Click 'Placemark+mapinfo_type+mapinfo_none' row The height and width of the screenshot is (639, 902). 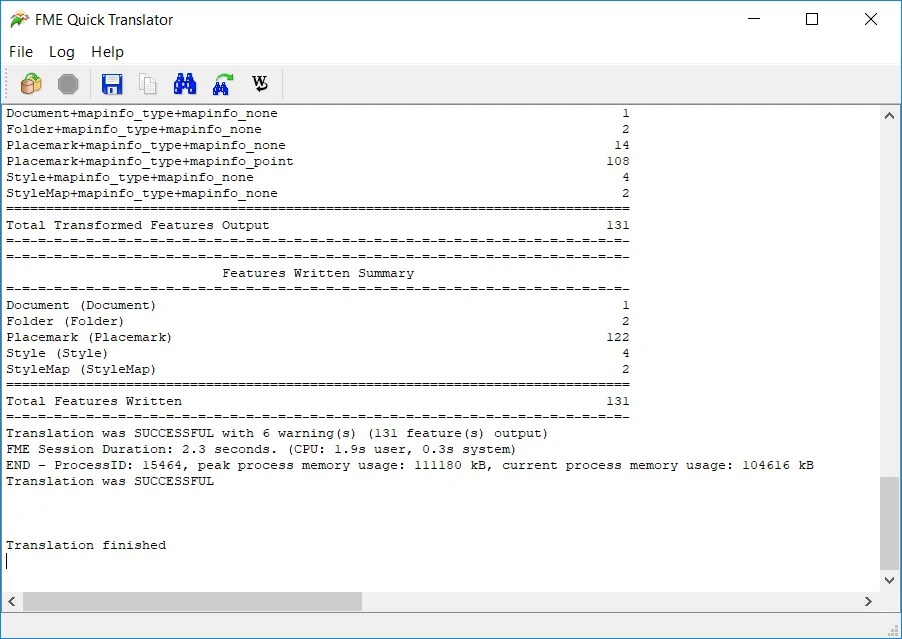tap(318, 146)
